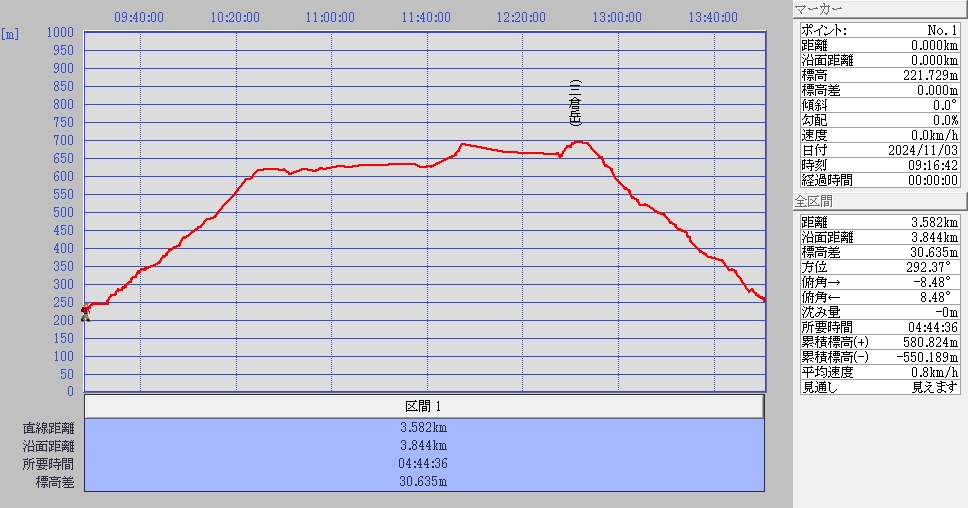Viewport: 968px width, 508px height.
Task: Click the 13:40:00 time axis label
Action: [714, 17]
